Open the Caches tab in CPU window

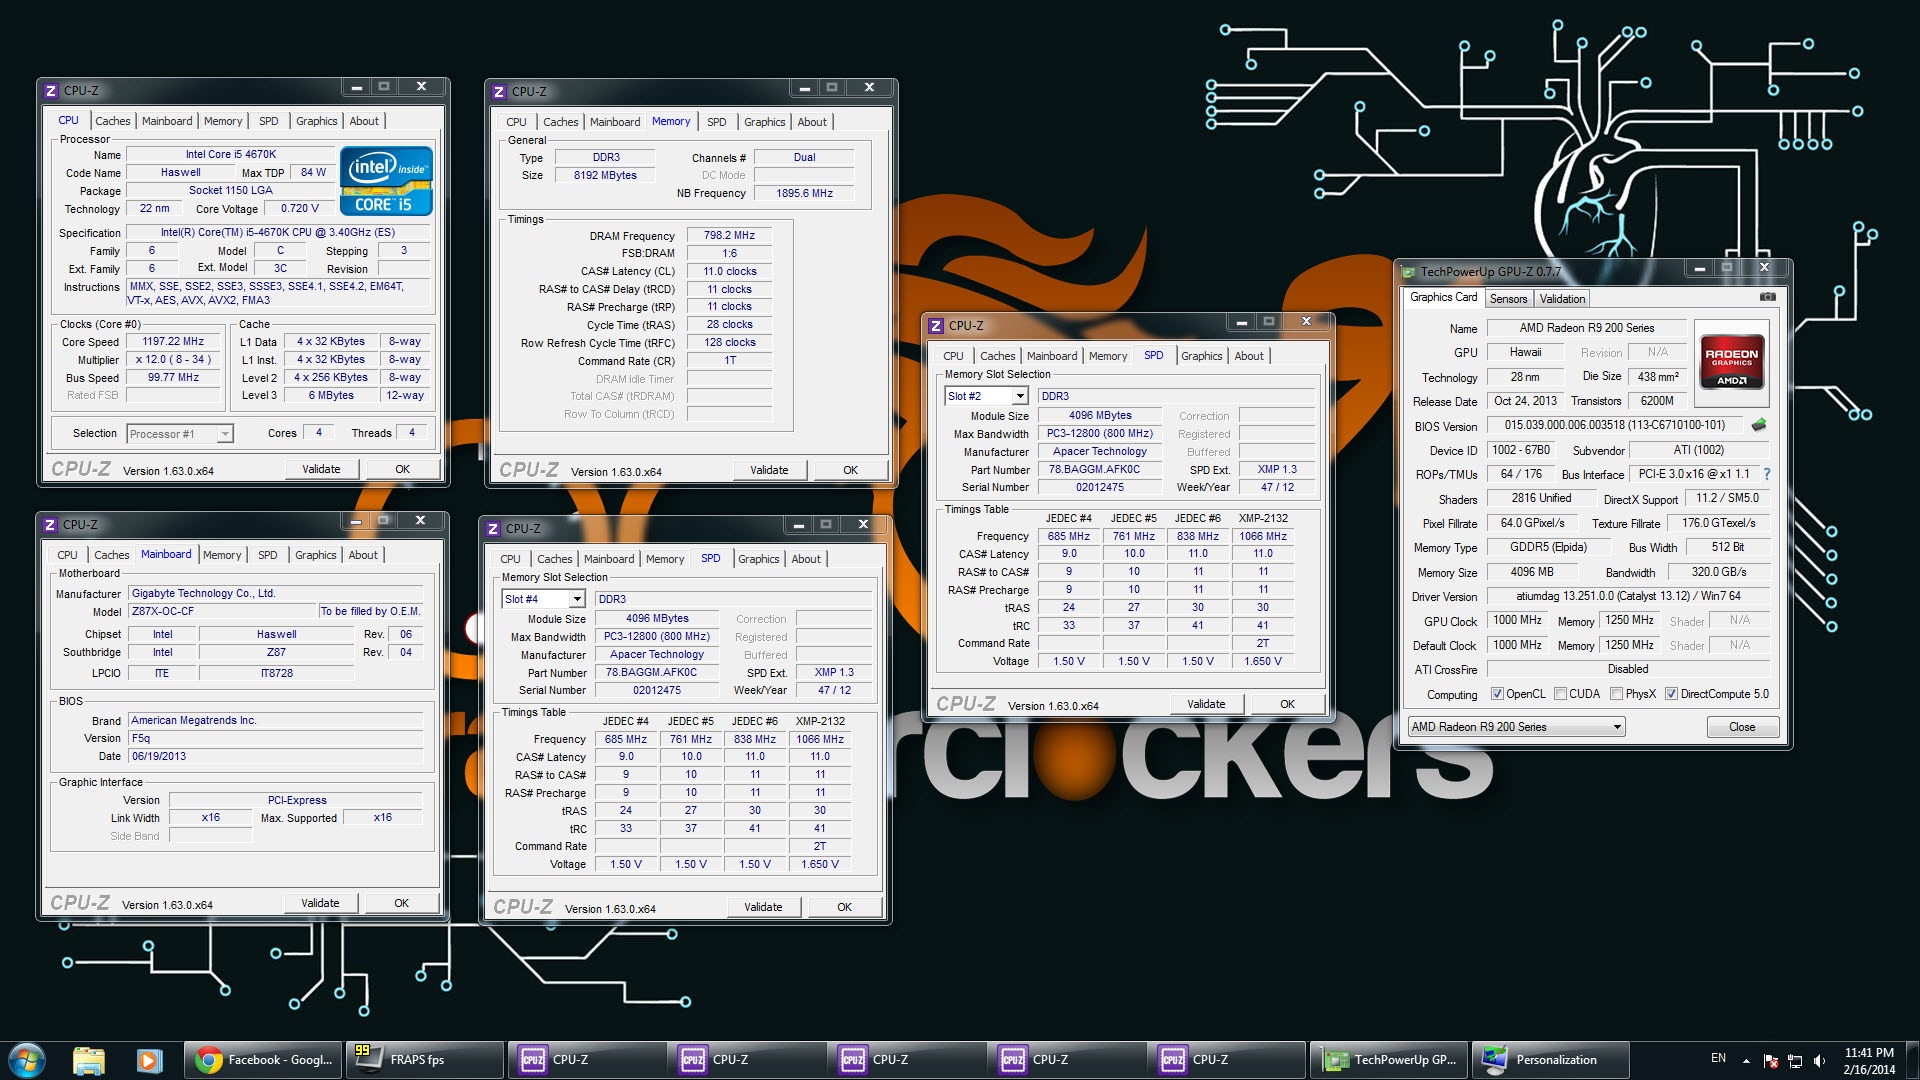[112, 121]
